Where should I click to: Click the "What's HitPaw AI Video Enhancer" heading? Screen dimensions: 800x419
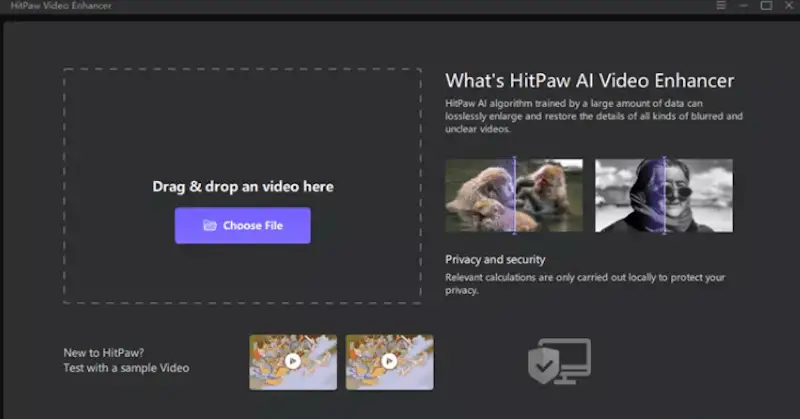point(589,81)
